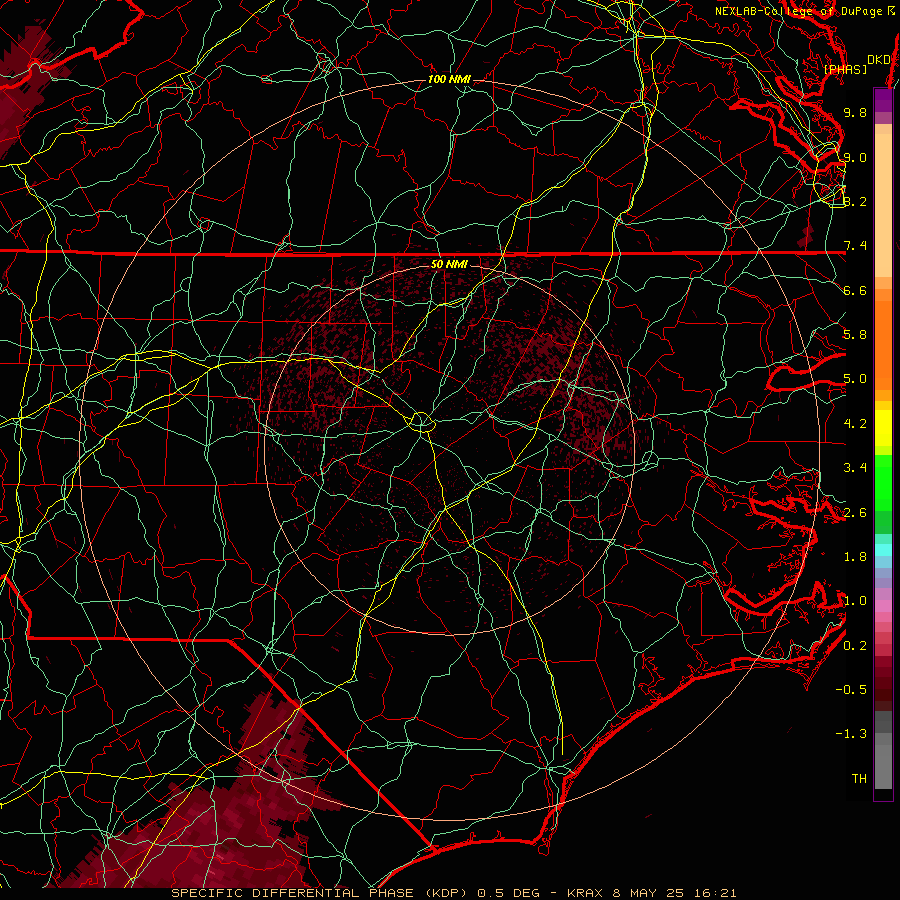
Task: Click the -0.5 value on color scale
Action: (x=851, y=690)
